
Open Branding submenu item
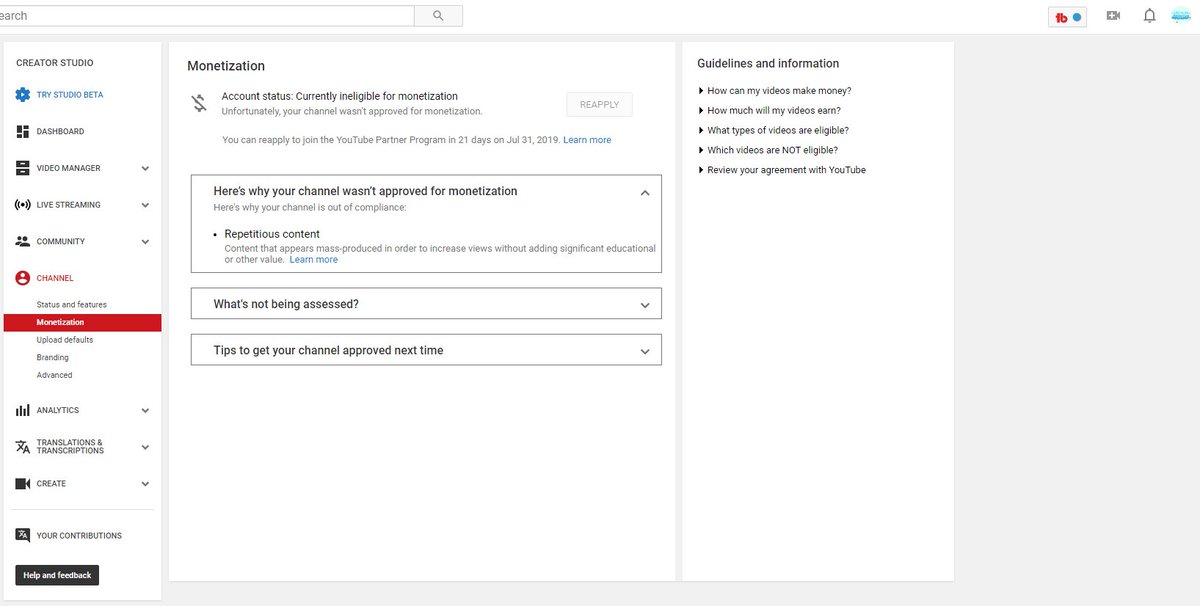53,358
